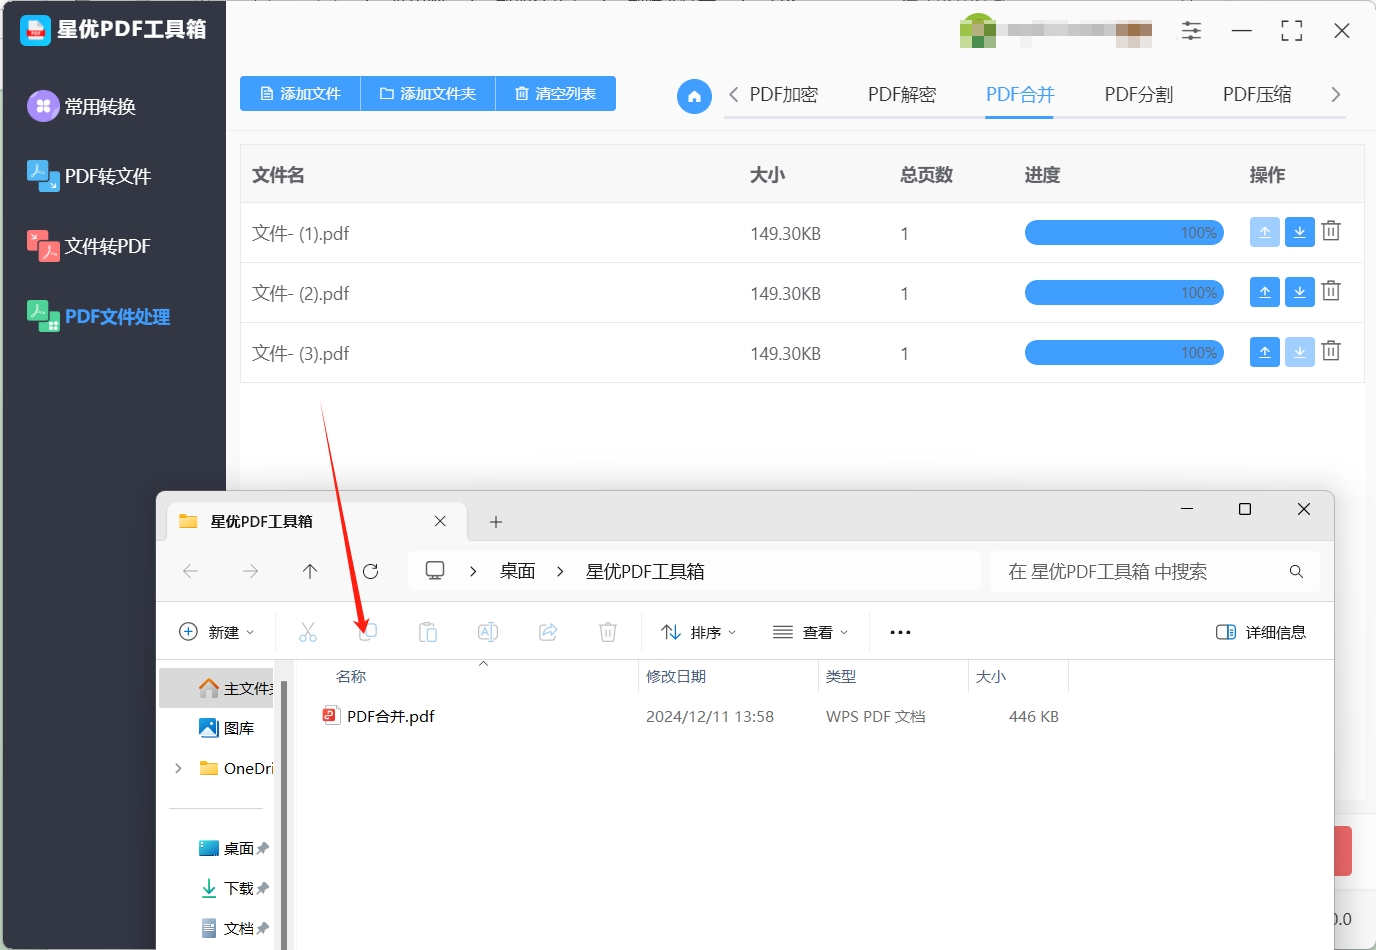Switch to the PDF分割 tab
This screenshot has height=950, width=1376.
click(1139, 95)
